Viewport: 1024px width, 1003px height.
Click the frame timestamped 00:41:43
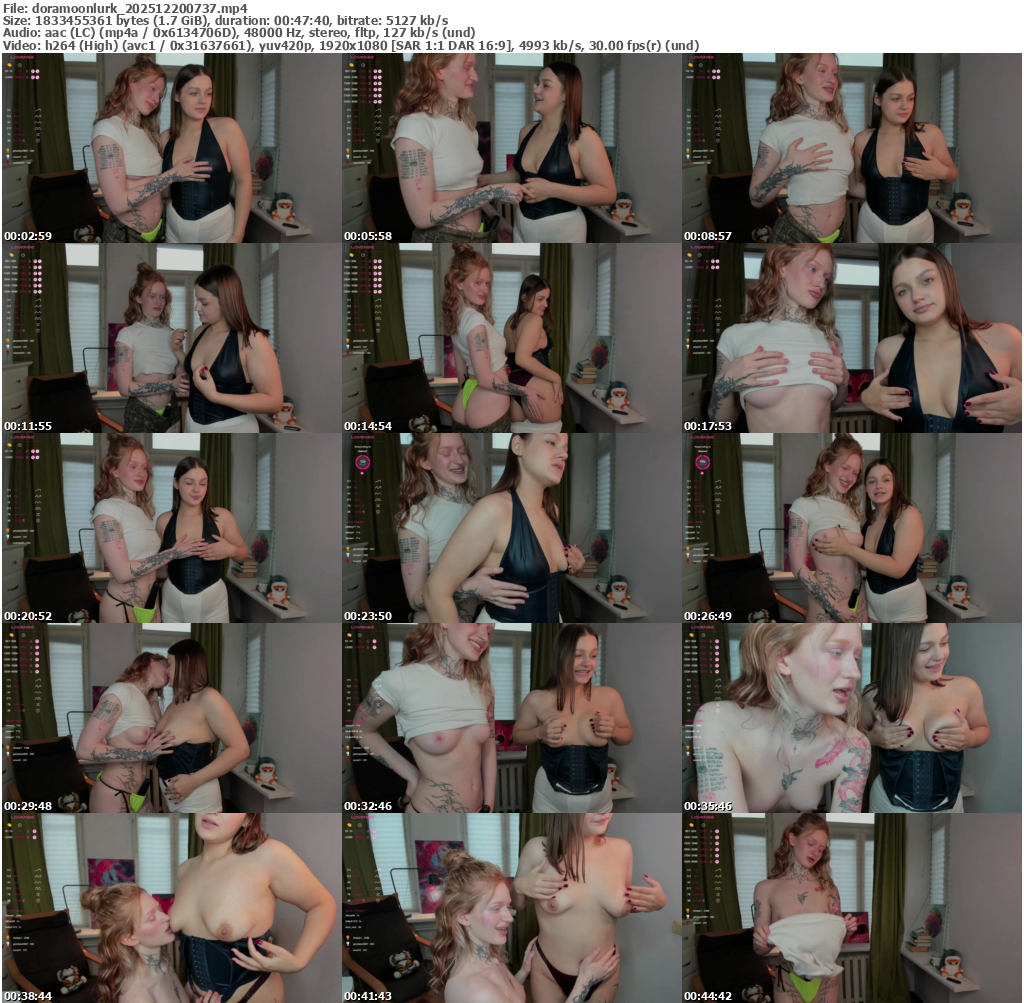click(511, 908)
